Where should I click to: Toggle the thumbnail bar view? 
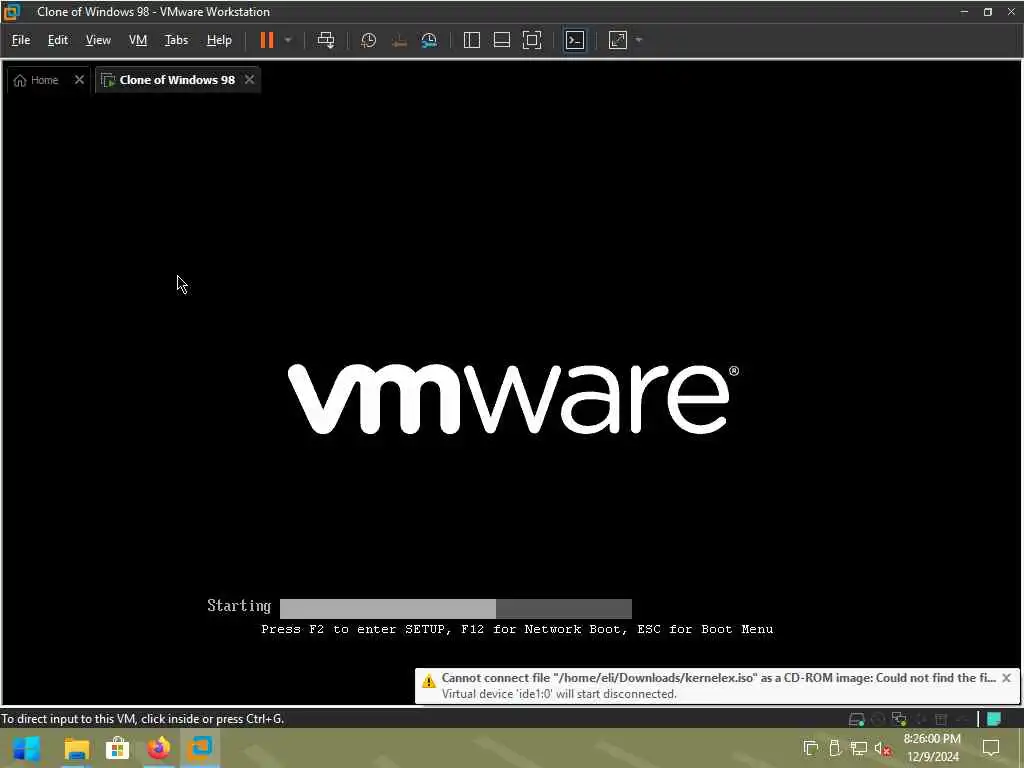click(502, 40)
